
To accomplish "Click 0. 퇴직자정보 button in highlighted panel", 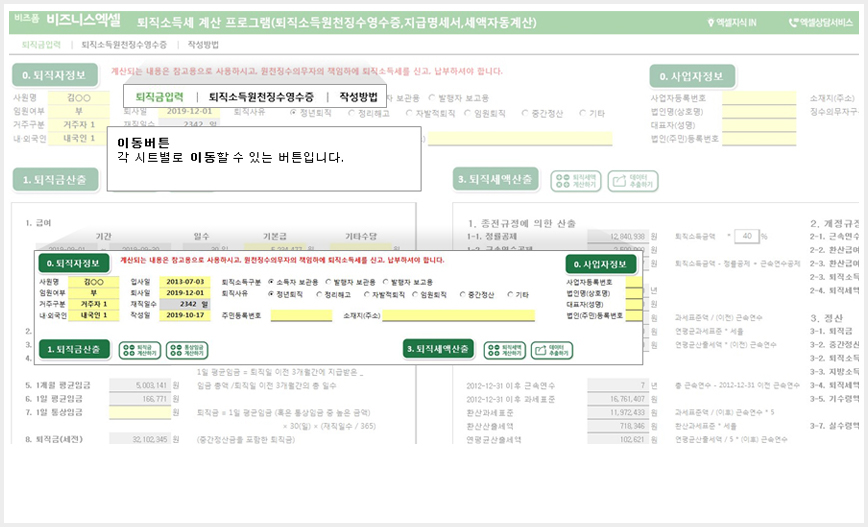I will pyautogui.click(x=73, y=264).
